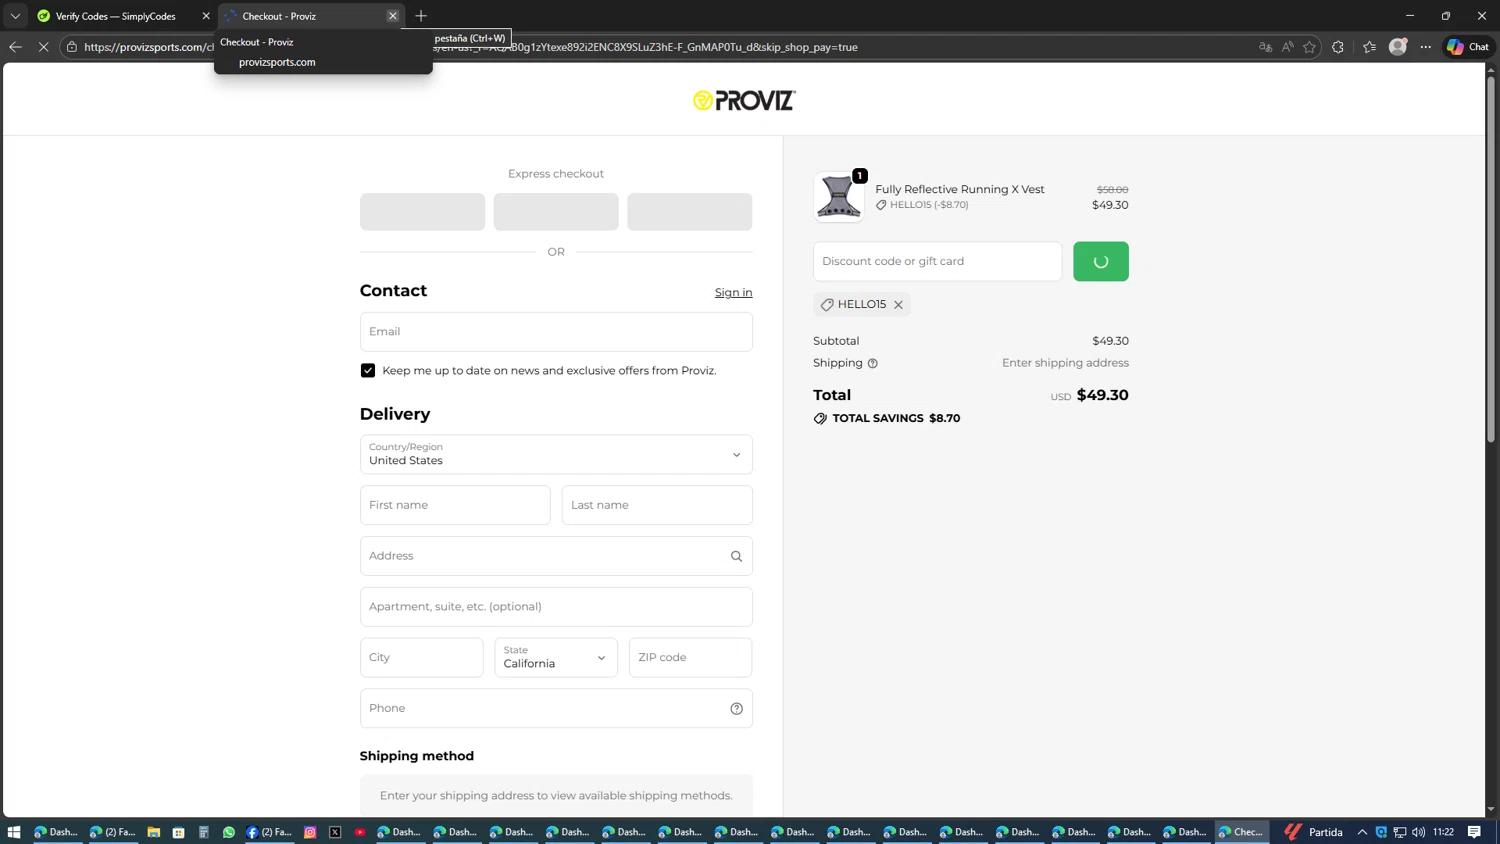Select the Checkout - Proviz tab
Viewport: 1500px width, 844px height.
[300, 16]
